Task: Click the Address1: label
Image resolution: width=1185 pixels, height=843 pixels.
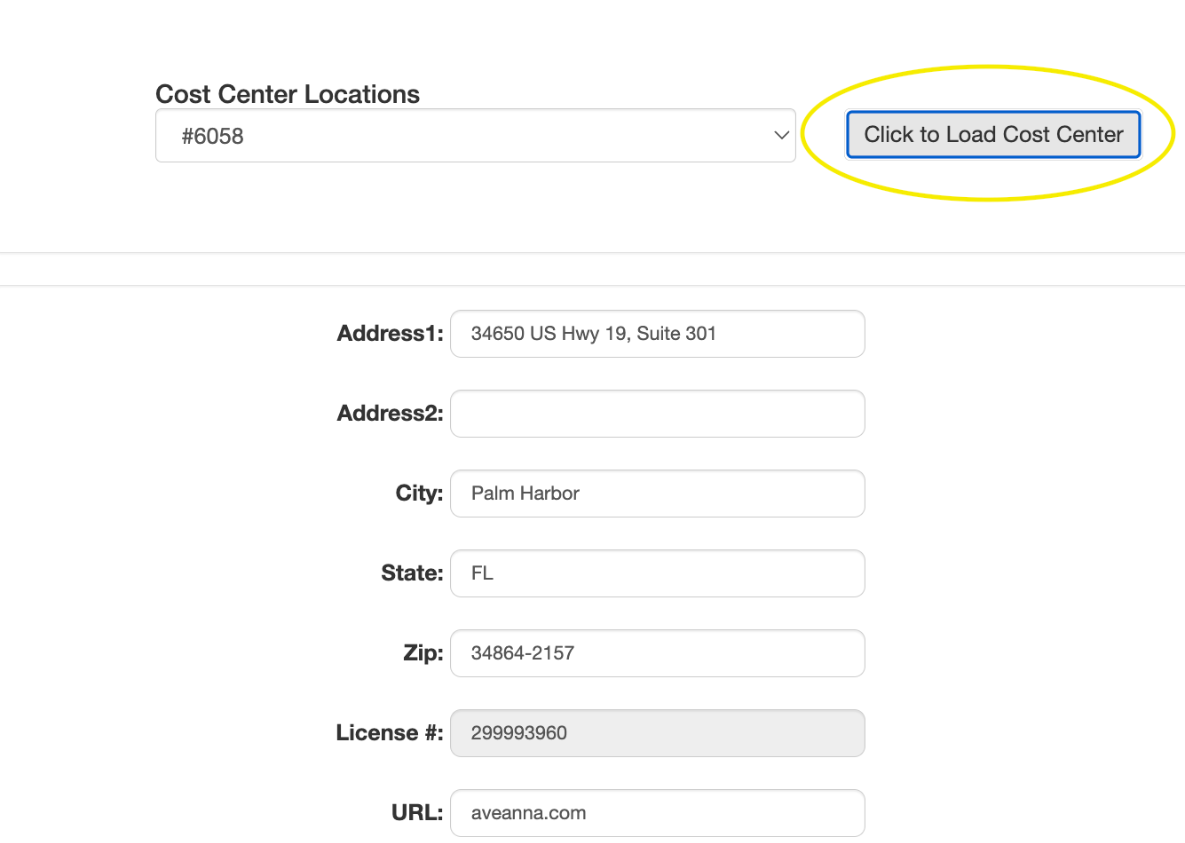Action: click(x=390, y=334)
